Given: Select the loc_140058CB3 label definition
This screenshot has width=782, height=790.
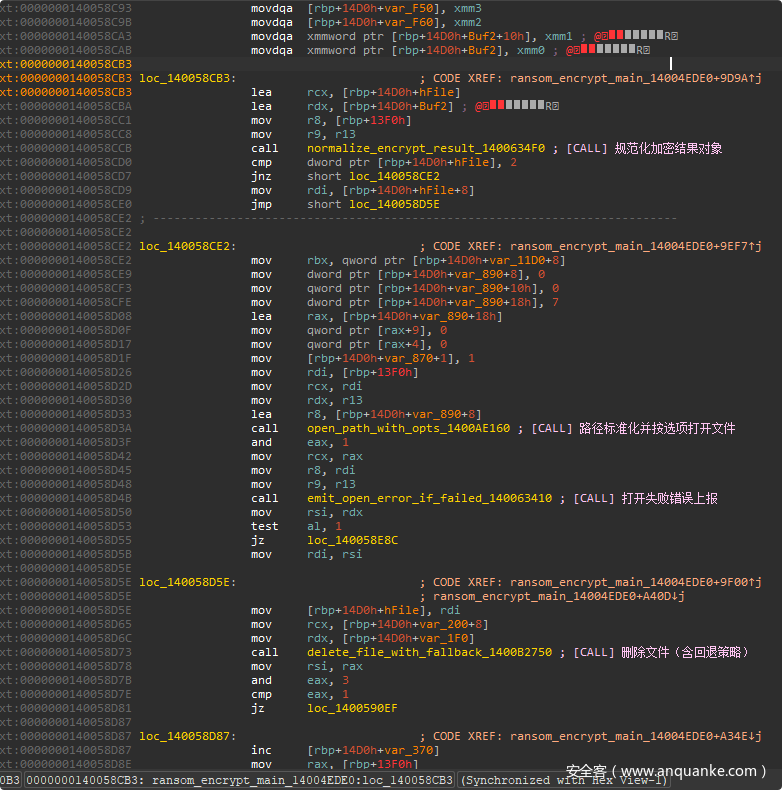Looking at the screenshot, I should (187, 78).
